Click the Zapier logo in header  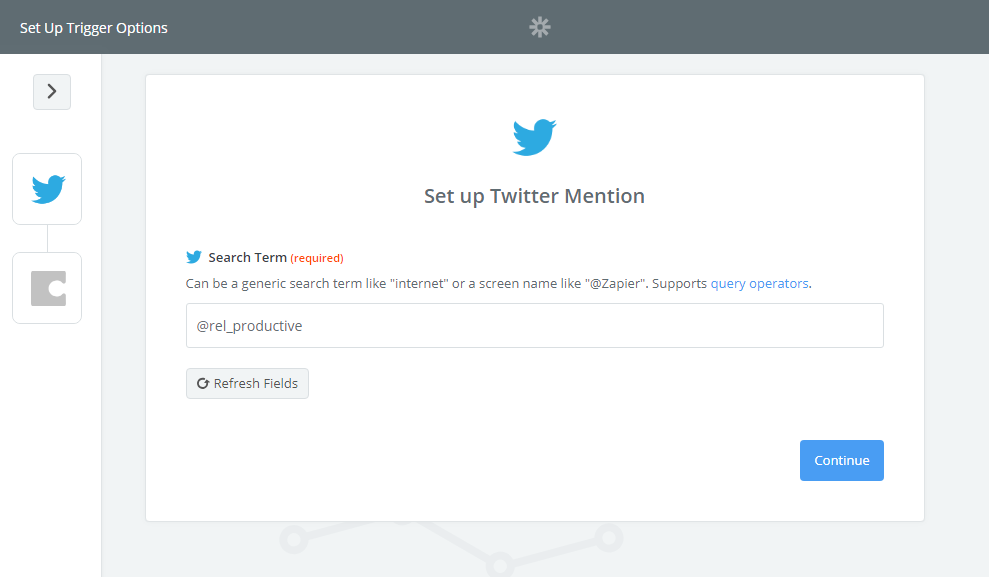(x=540, y=27)
